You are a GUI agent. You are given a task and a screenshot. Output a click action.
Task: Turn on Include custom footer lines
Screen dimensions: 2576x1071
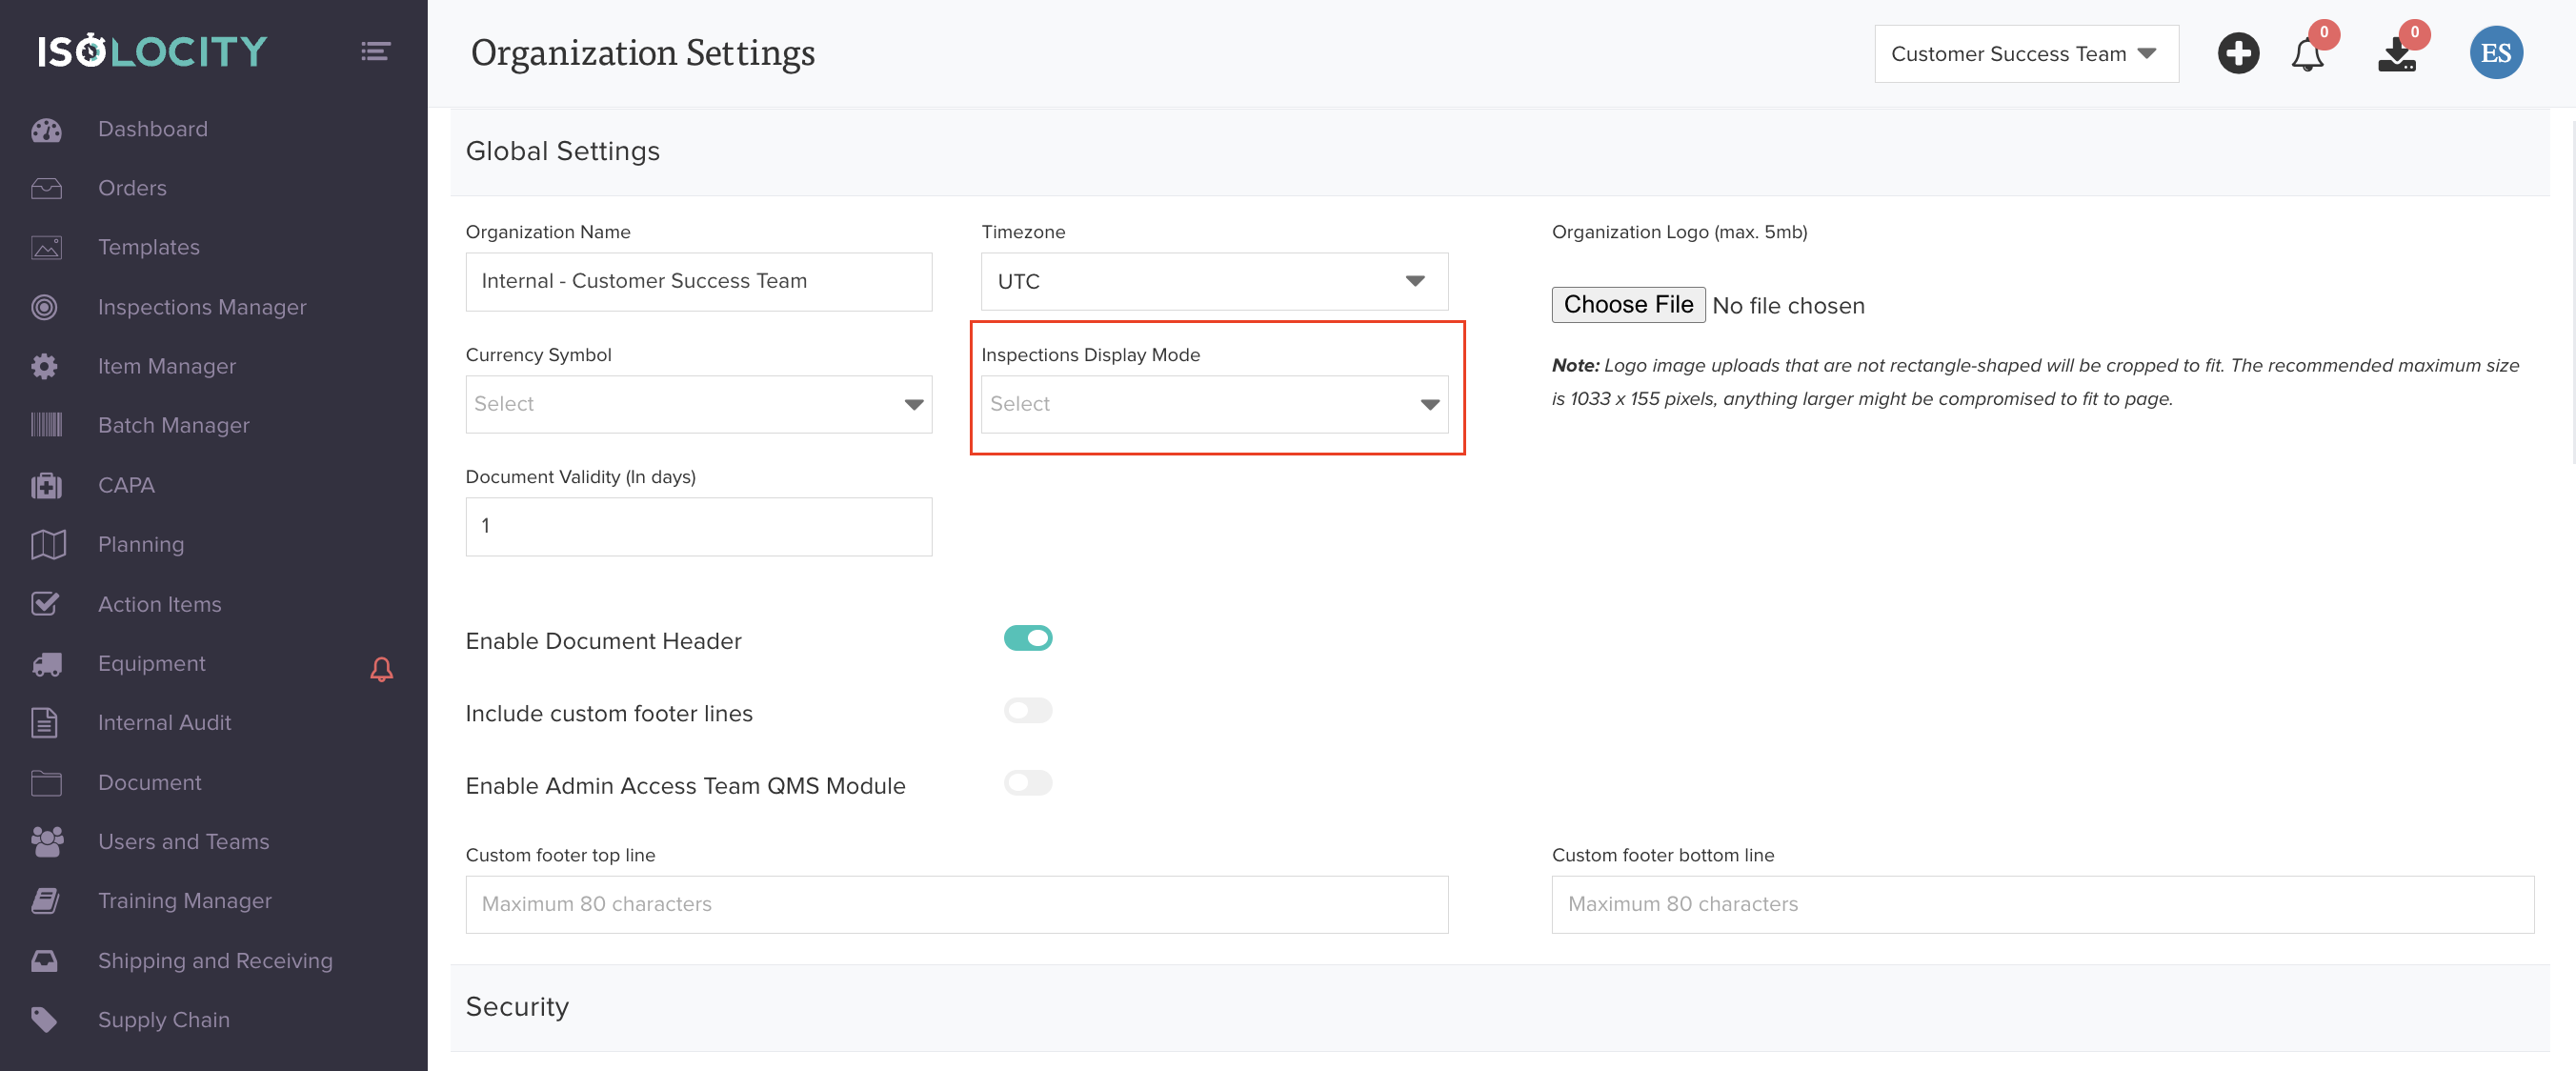pos(1027,711)
